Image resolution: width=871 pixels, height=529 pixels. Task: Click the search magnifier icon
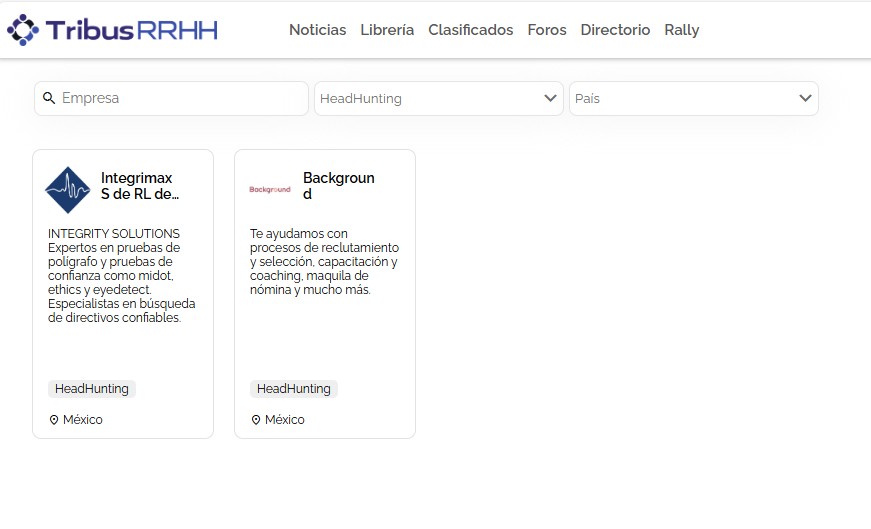pyautogui.click(x=49, y=99)
